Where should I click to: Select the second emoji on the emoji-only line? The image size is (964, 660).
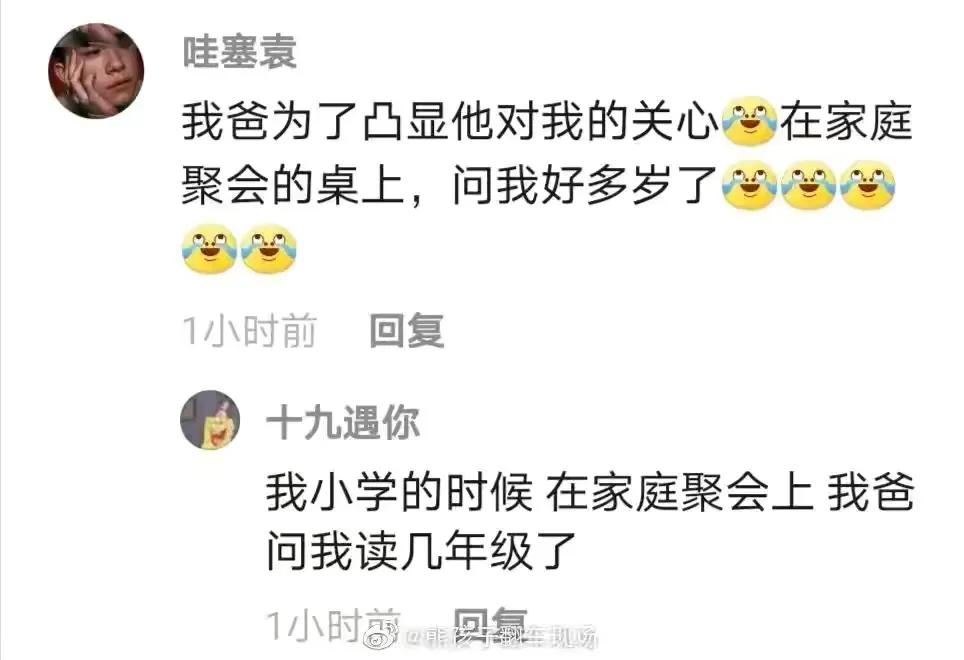click(269, 249)
